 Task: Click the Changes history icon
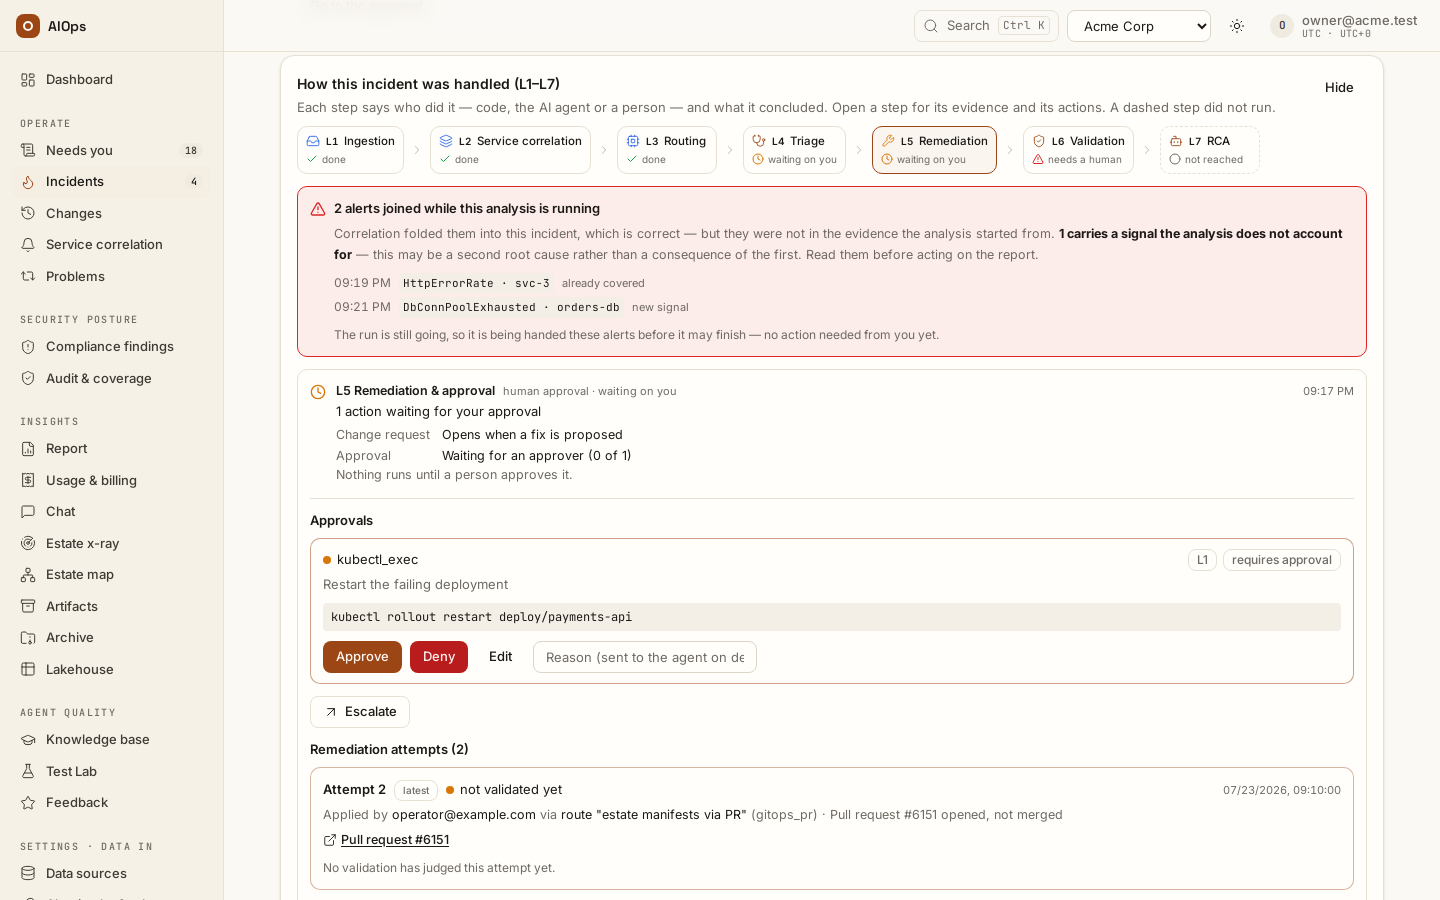pyautogui.click(x=28, y=214)
